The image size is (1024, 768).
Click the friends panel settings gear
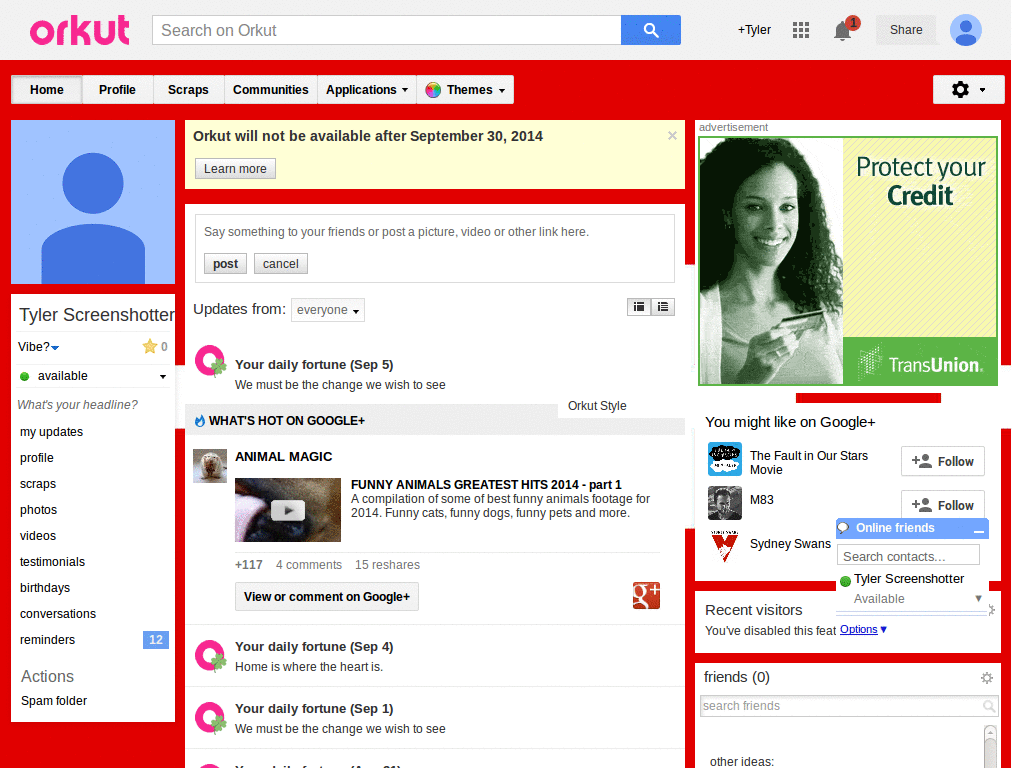[987, 678]
